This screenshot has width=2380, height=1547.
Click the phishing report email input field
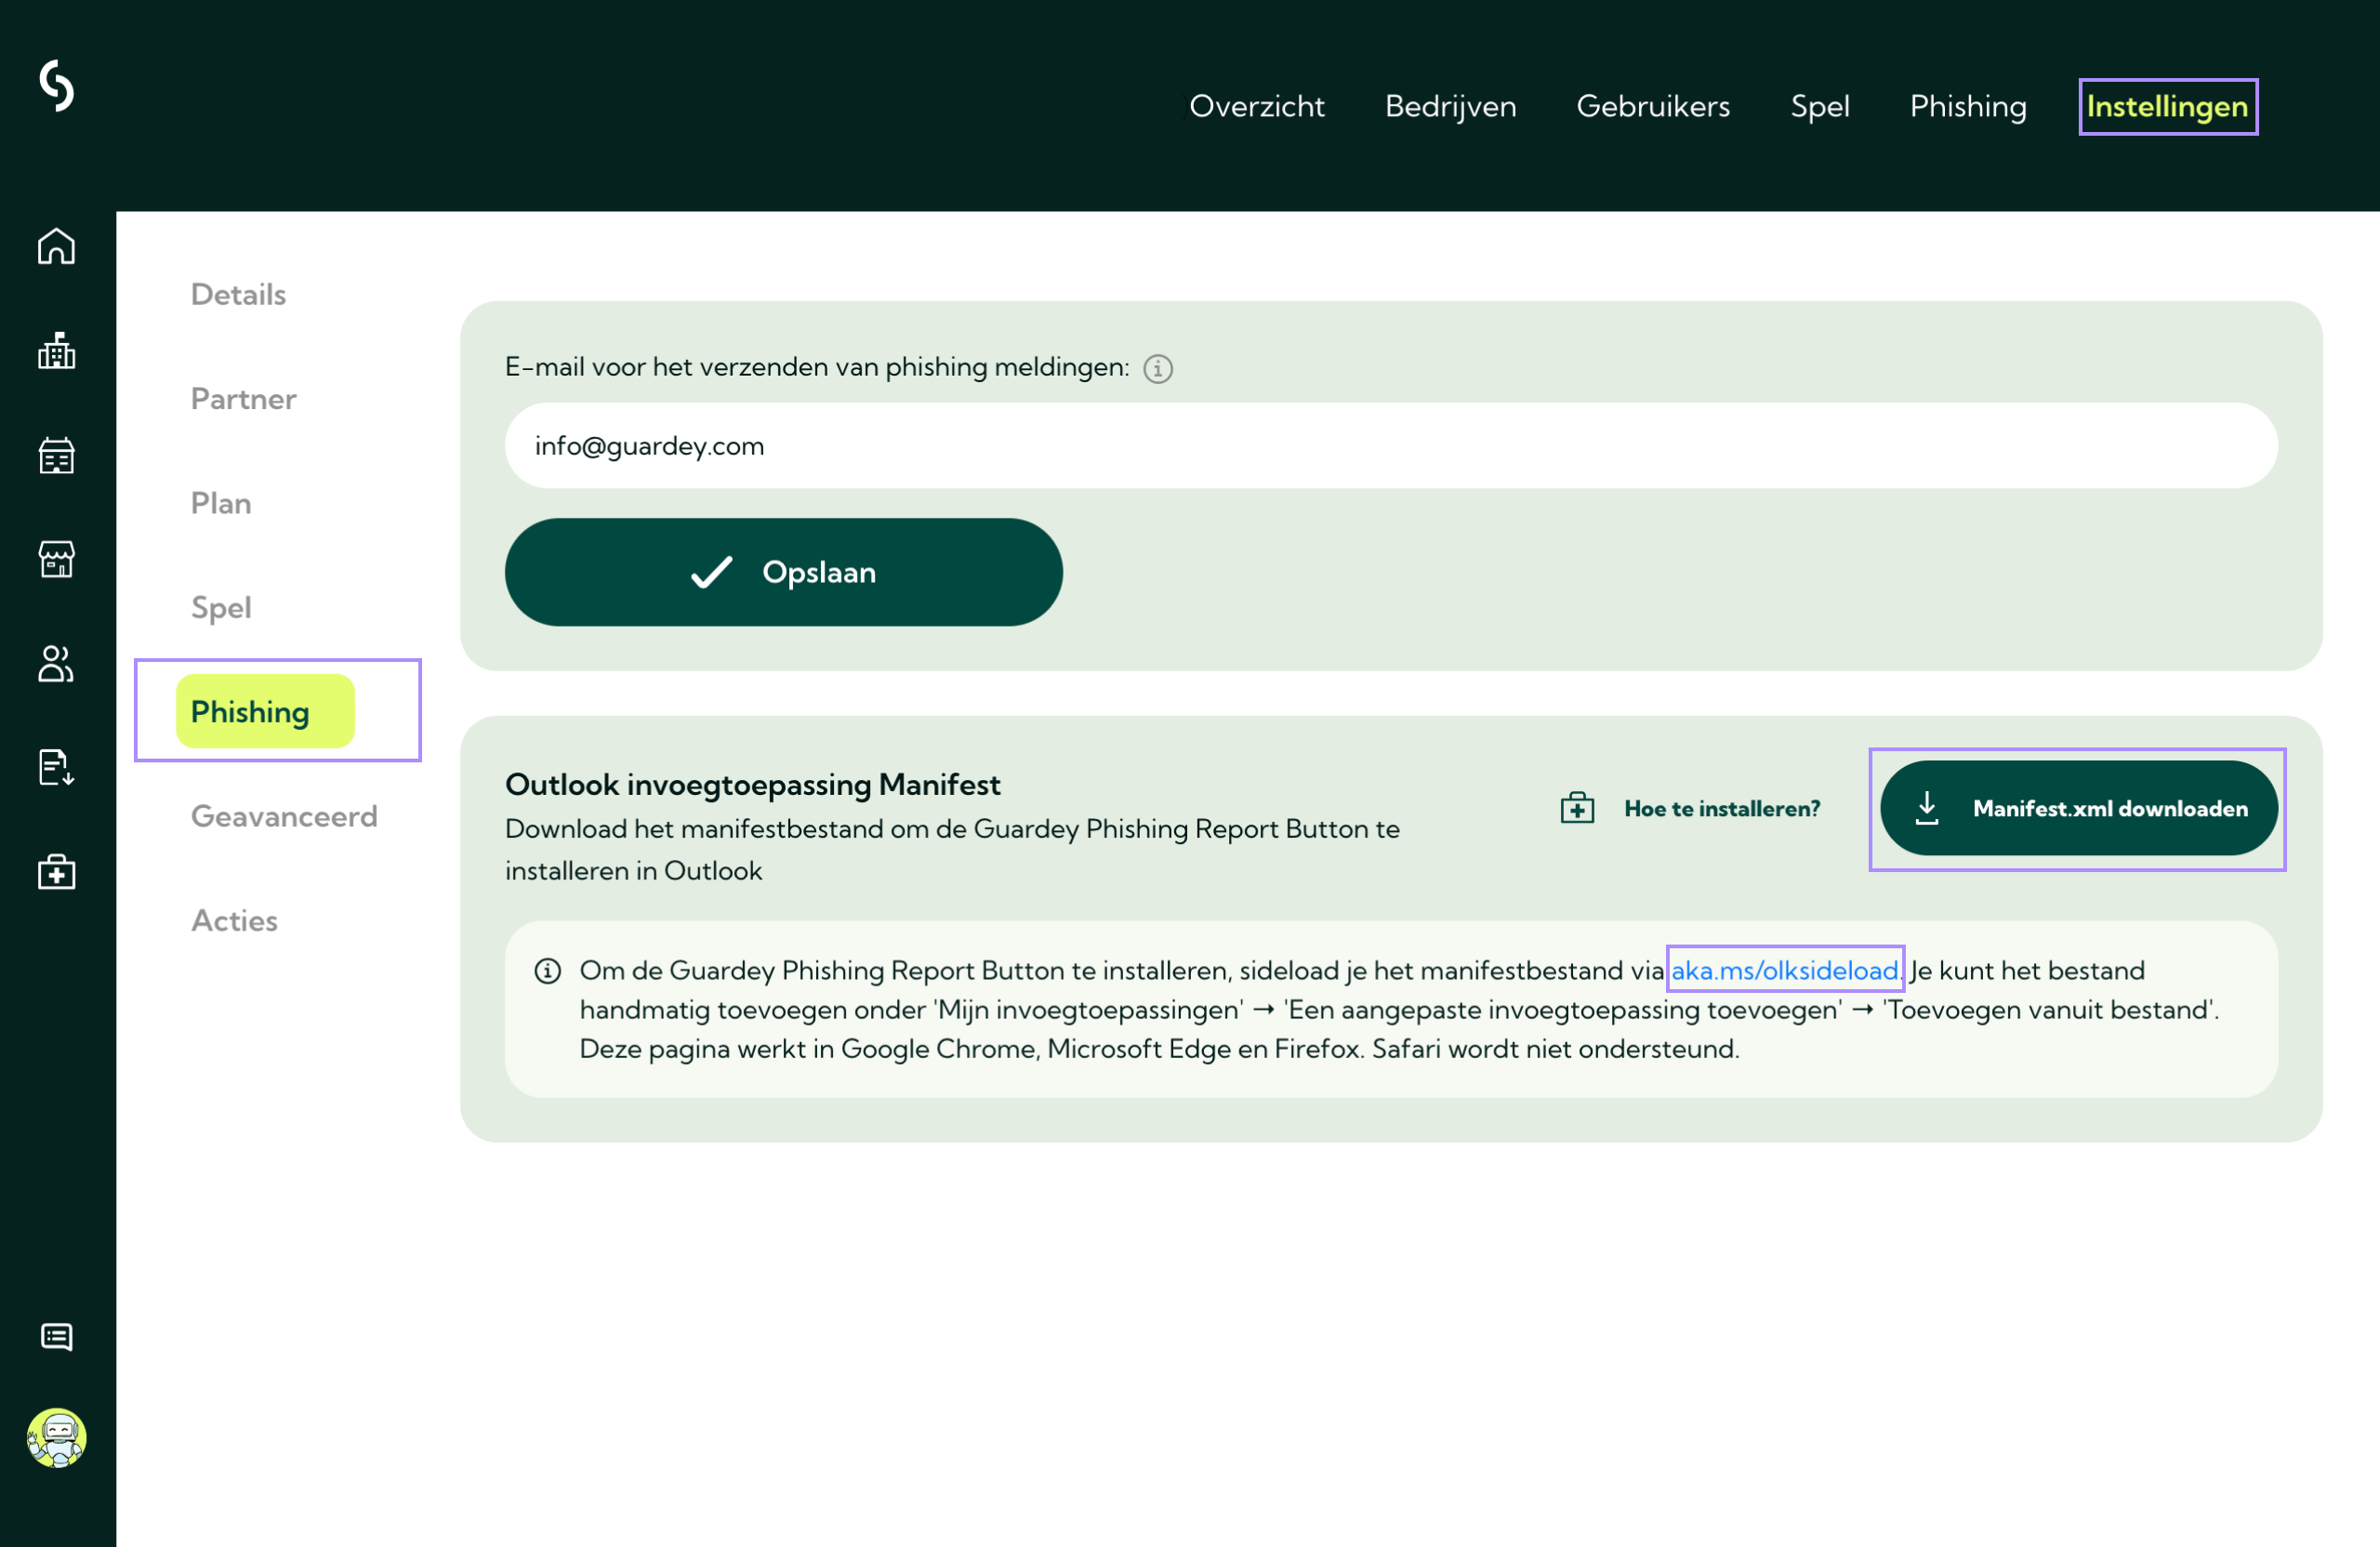click(1390, 446)
